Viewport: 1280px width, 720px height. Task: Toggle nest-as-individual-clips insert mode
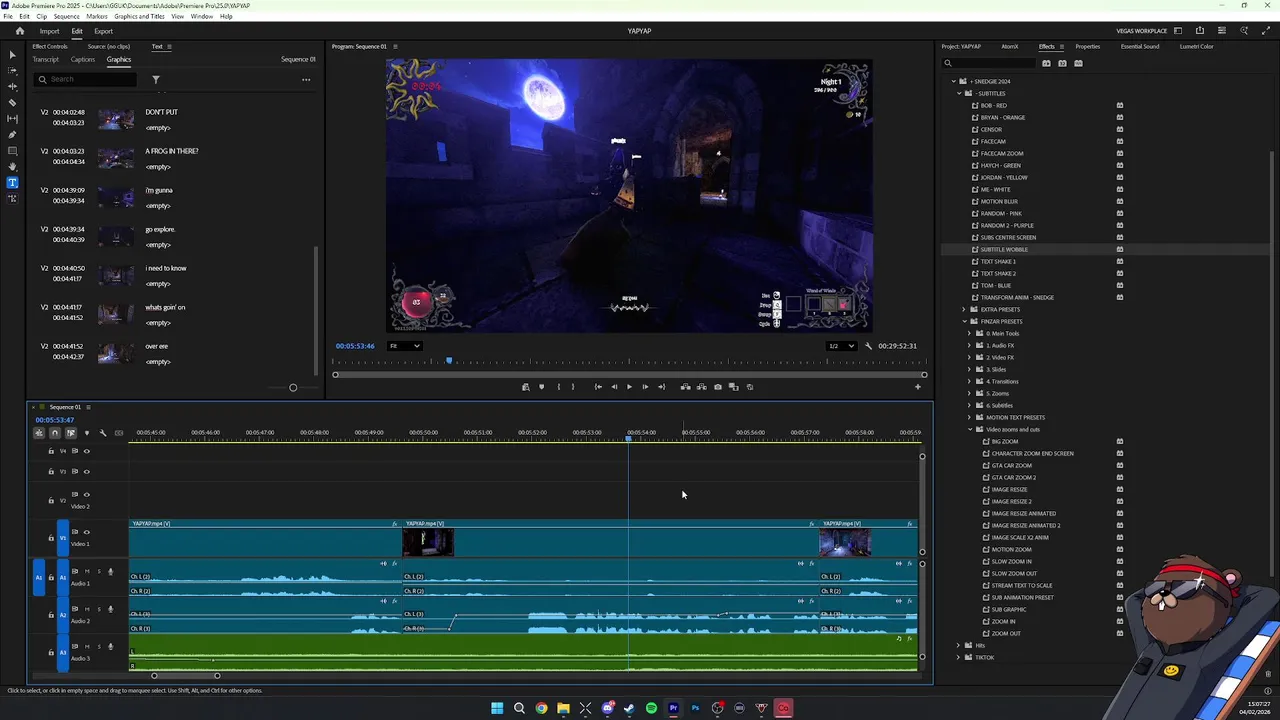[39, 433]
